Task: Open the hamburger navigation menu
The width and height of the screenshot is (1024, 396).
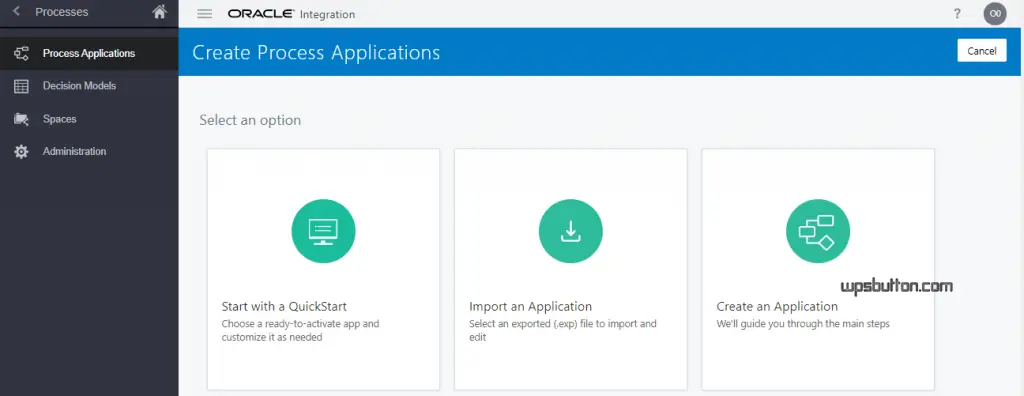Action: [204, 14]
